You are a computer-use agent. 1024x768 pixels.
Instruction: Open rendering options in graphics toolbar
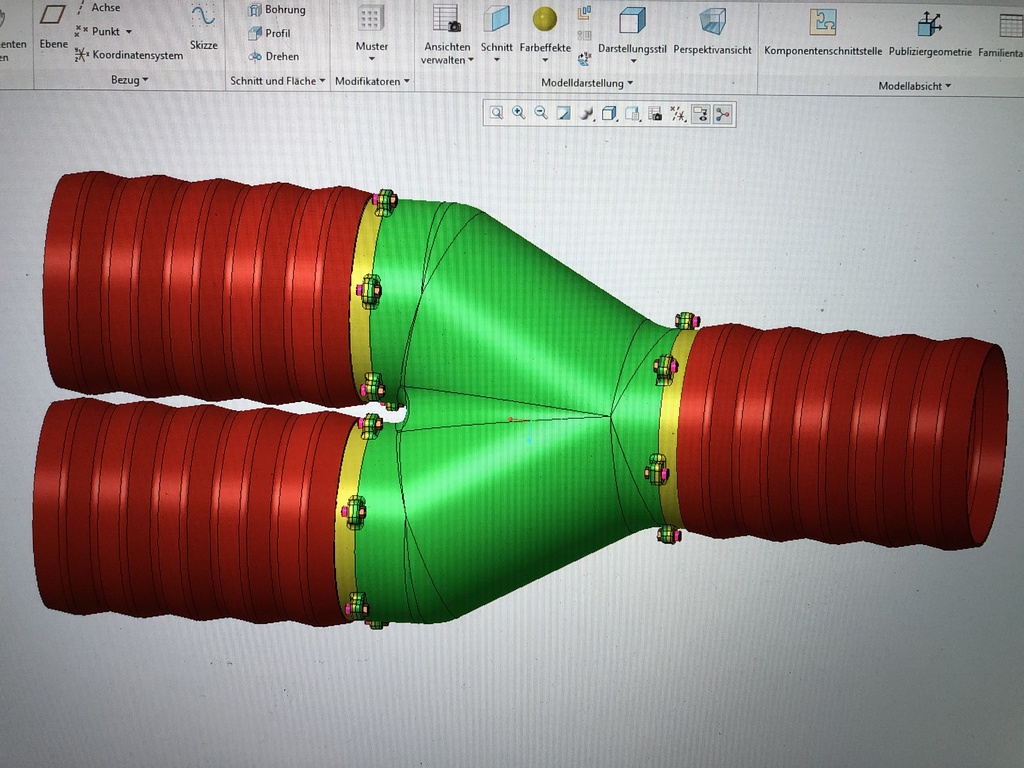(586, 114)
